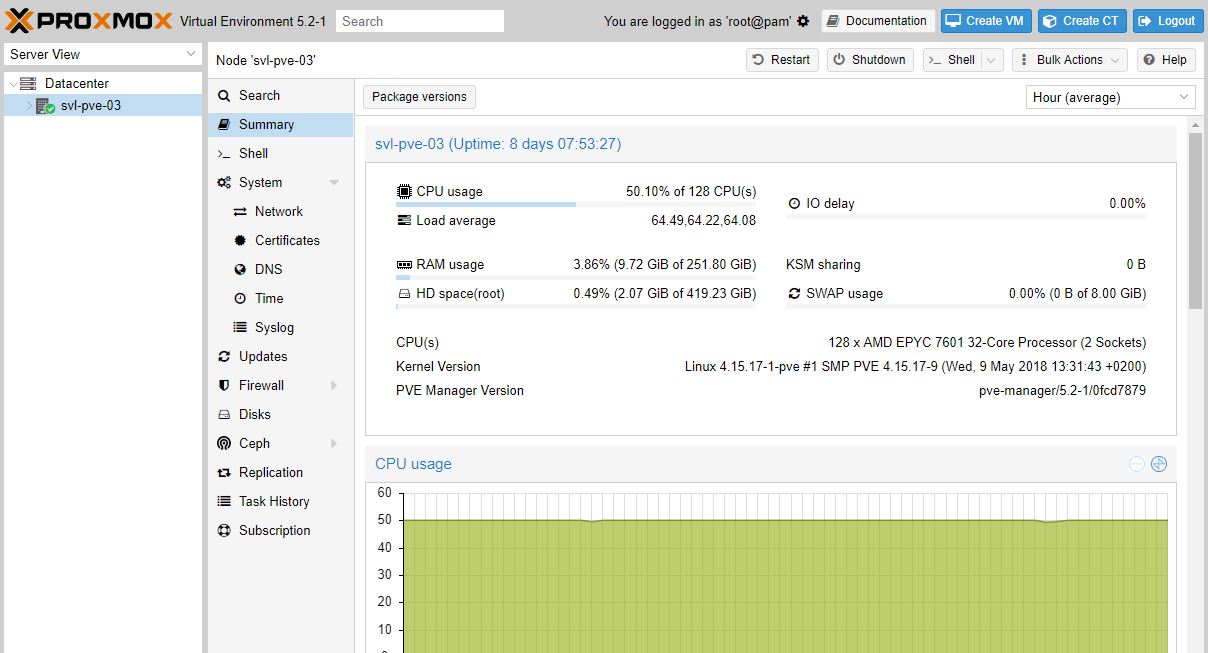Image resolution: width=1208 pixels, height=653 pixels.
Task: Click the RAM usage progress bar
Action: tap(576, 278)
